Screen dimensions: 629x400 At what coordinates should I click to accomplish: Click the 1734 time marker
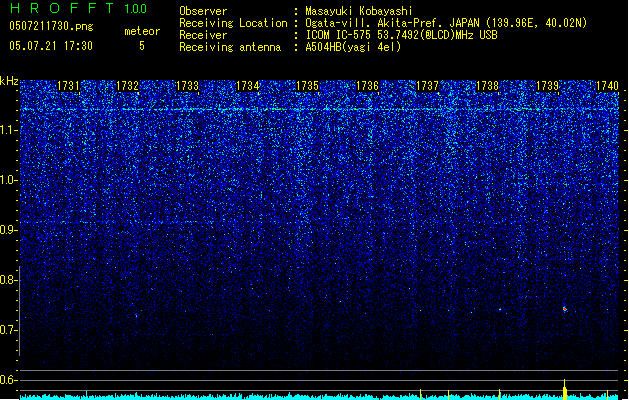(x=248, y=86)
